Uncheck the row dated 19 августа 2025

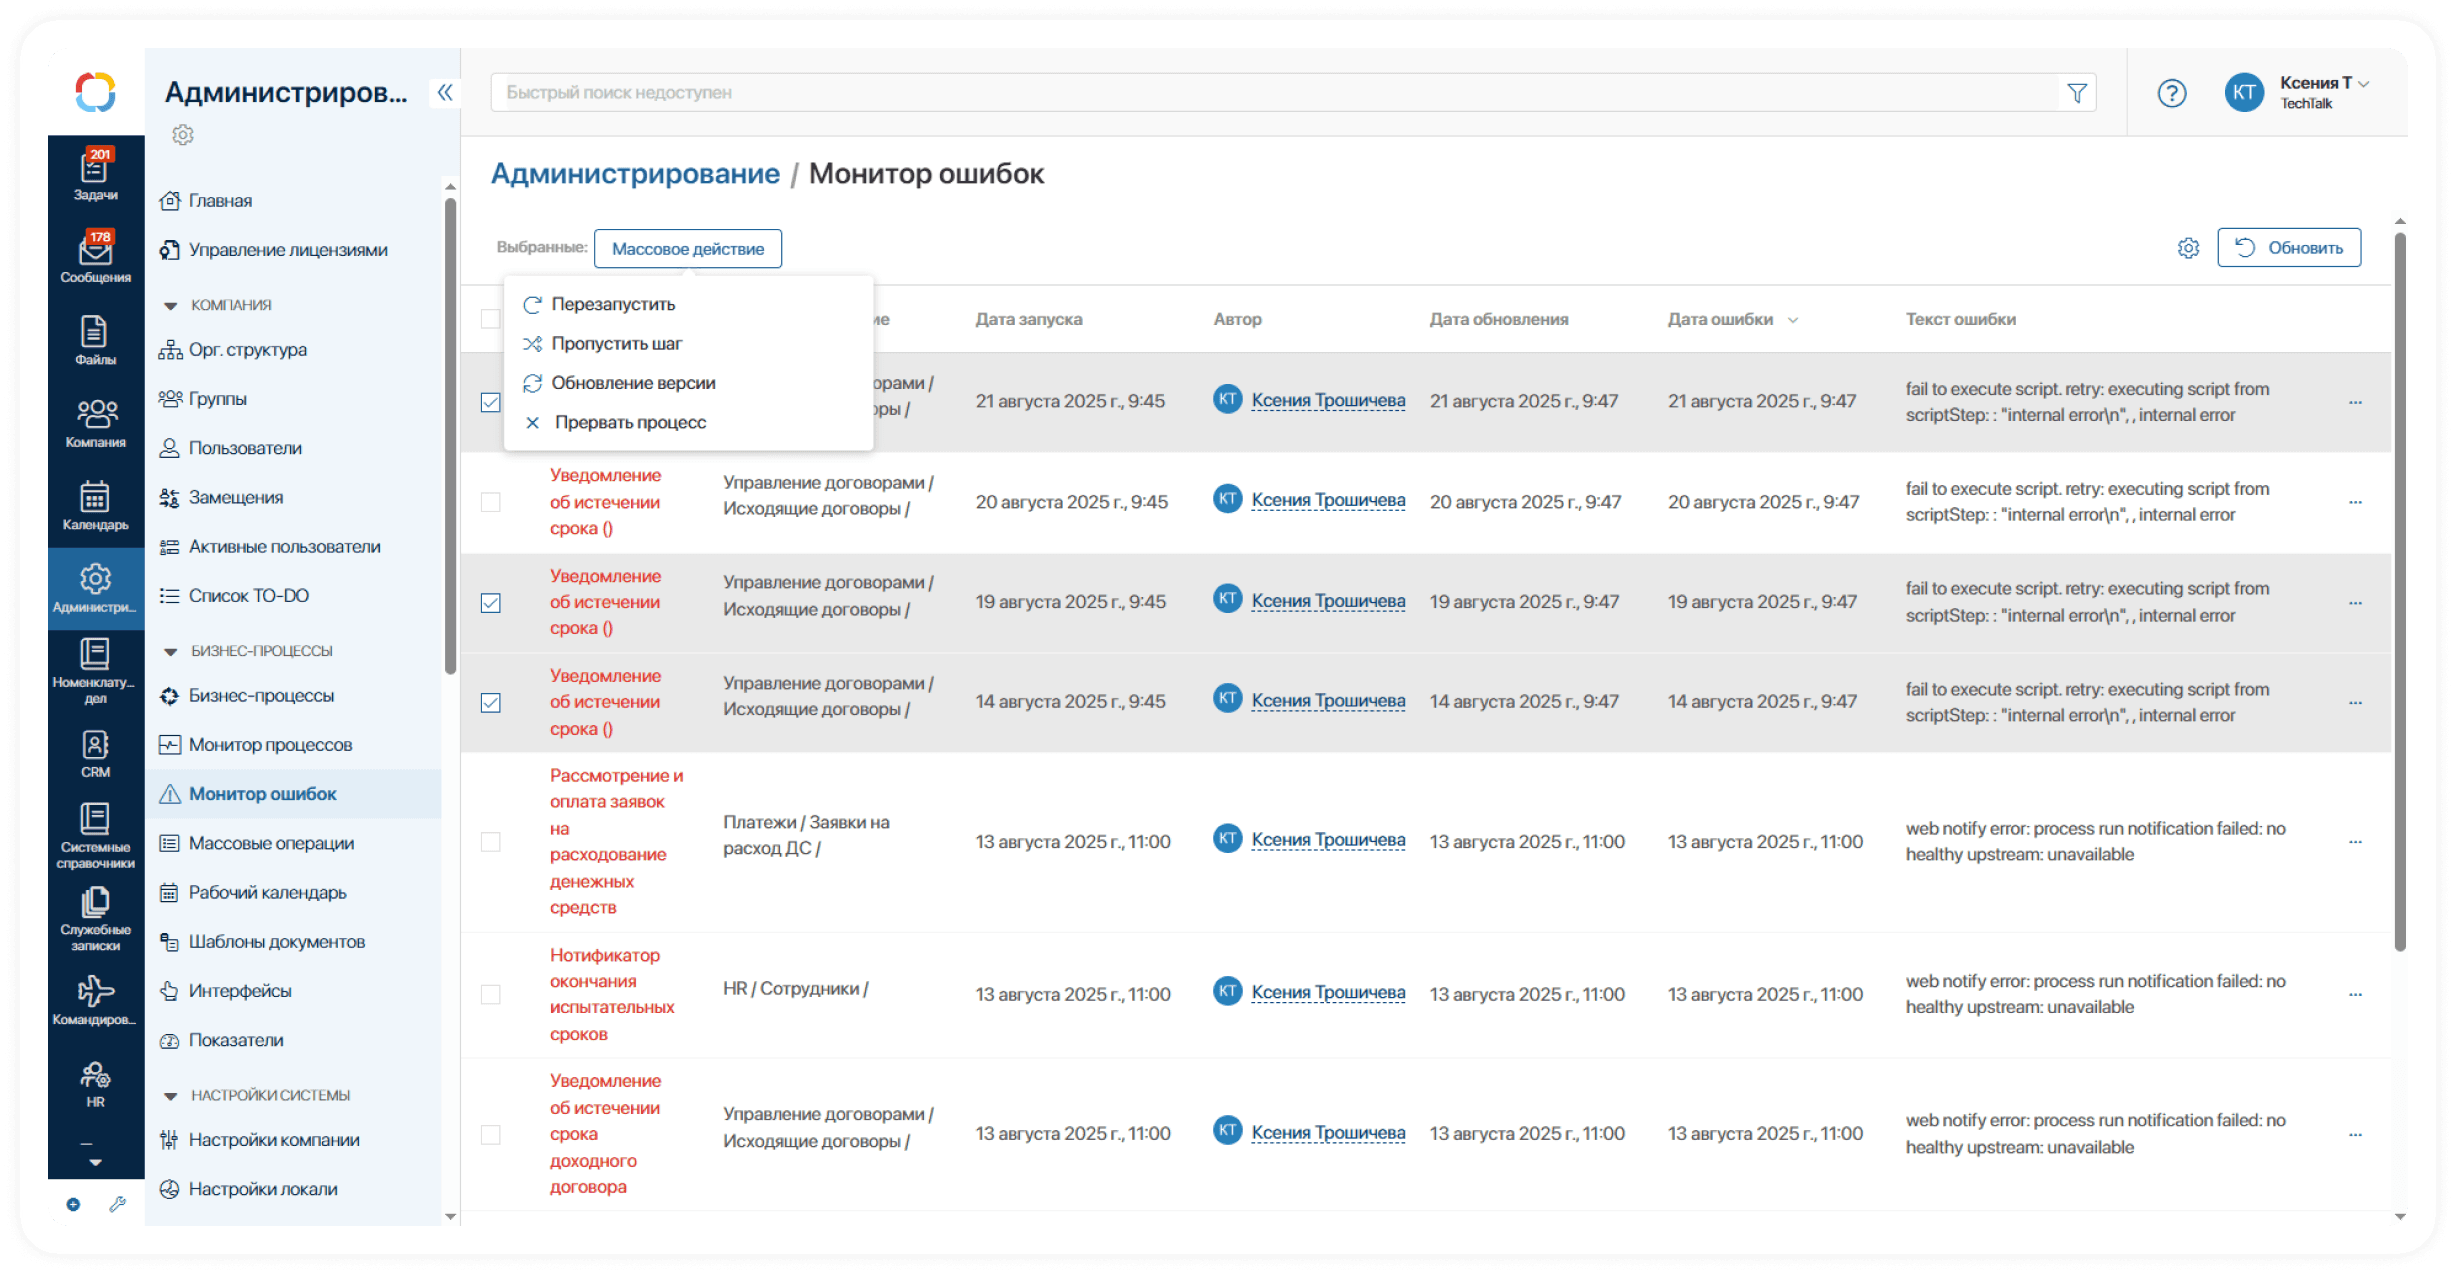[490, 603]
